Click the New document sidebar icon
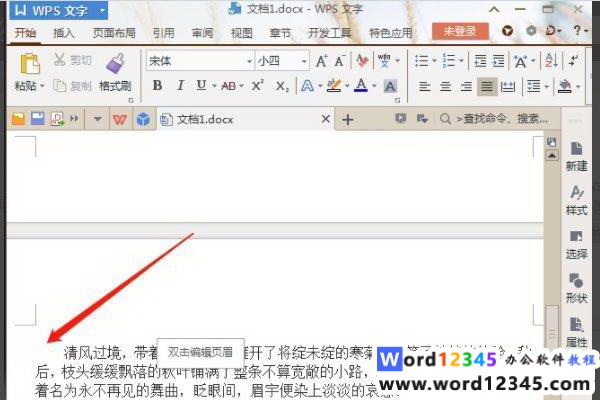The height and width of the screenshot is (400, 600). point(577,151)
